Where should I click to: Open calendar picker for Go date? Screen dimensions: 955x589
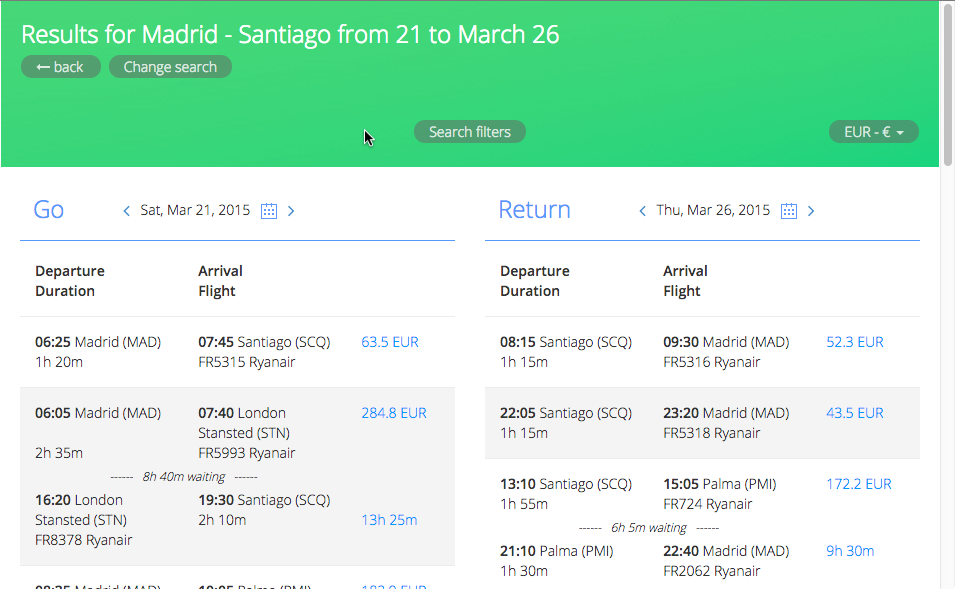click(269, 211)
